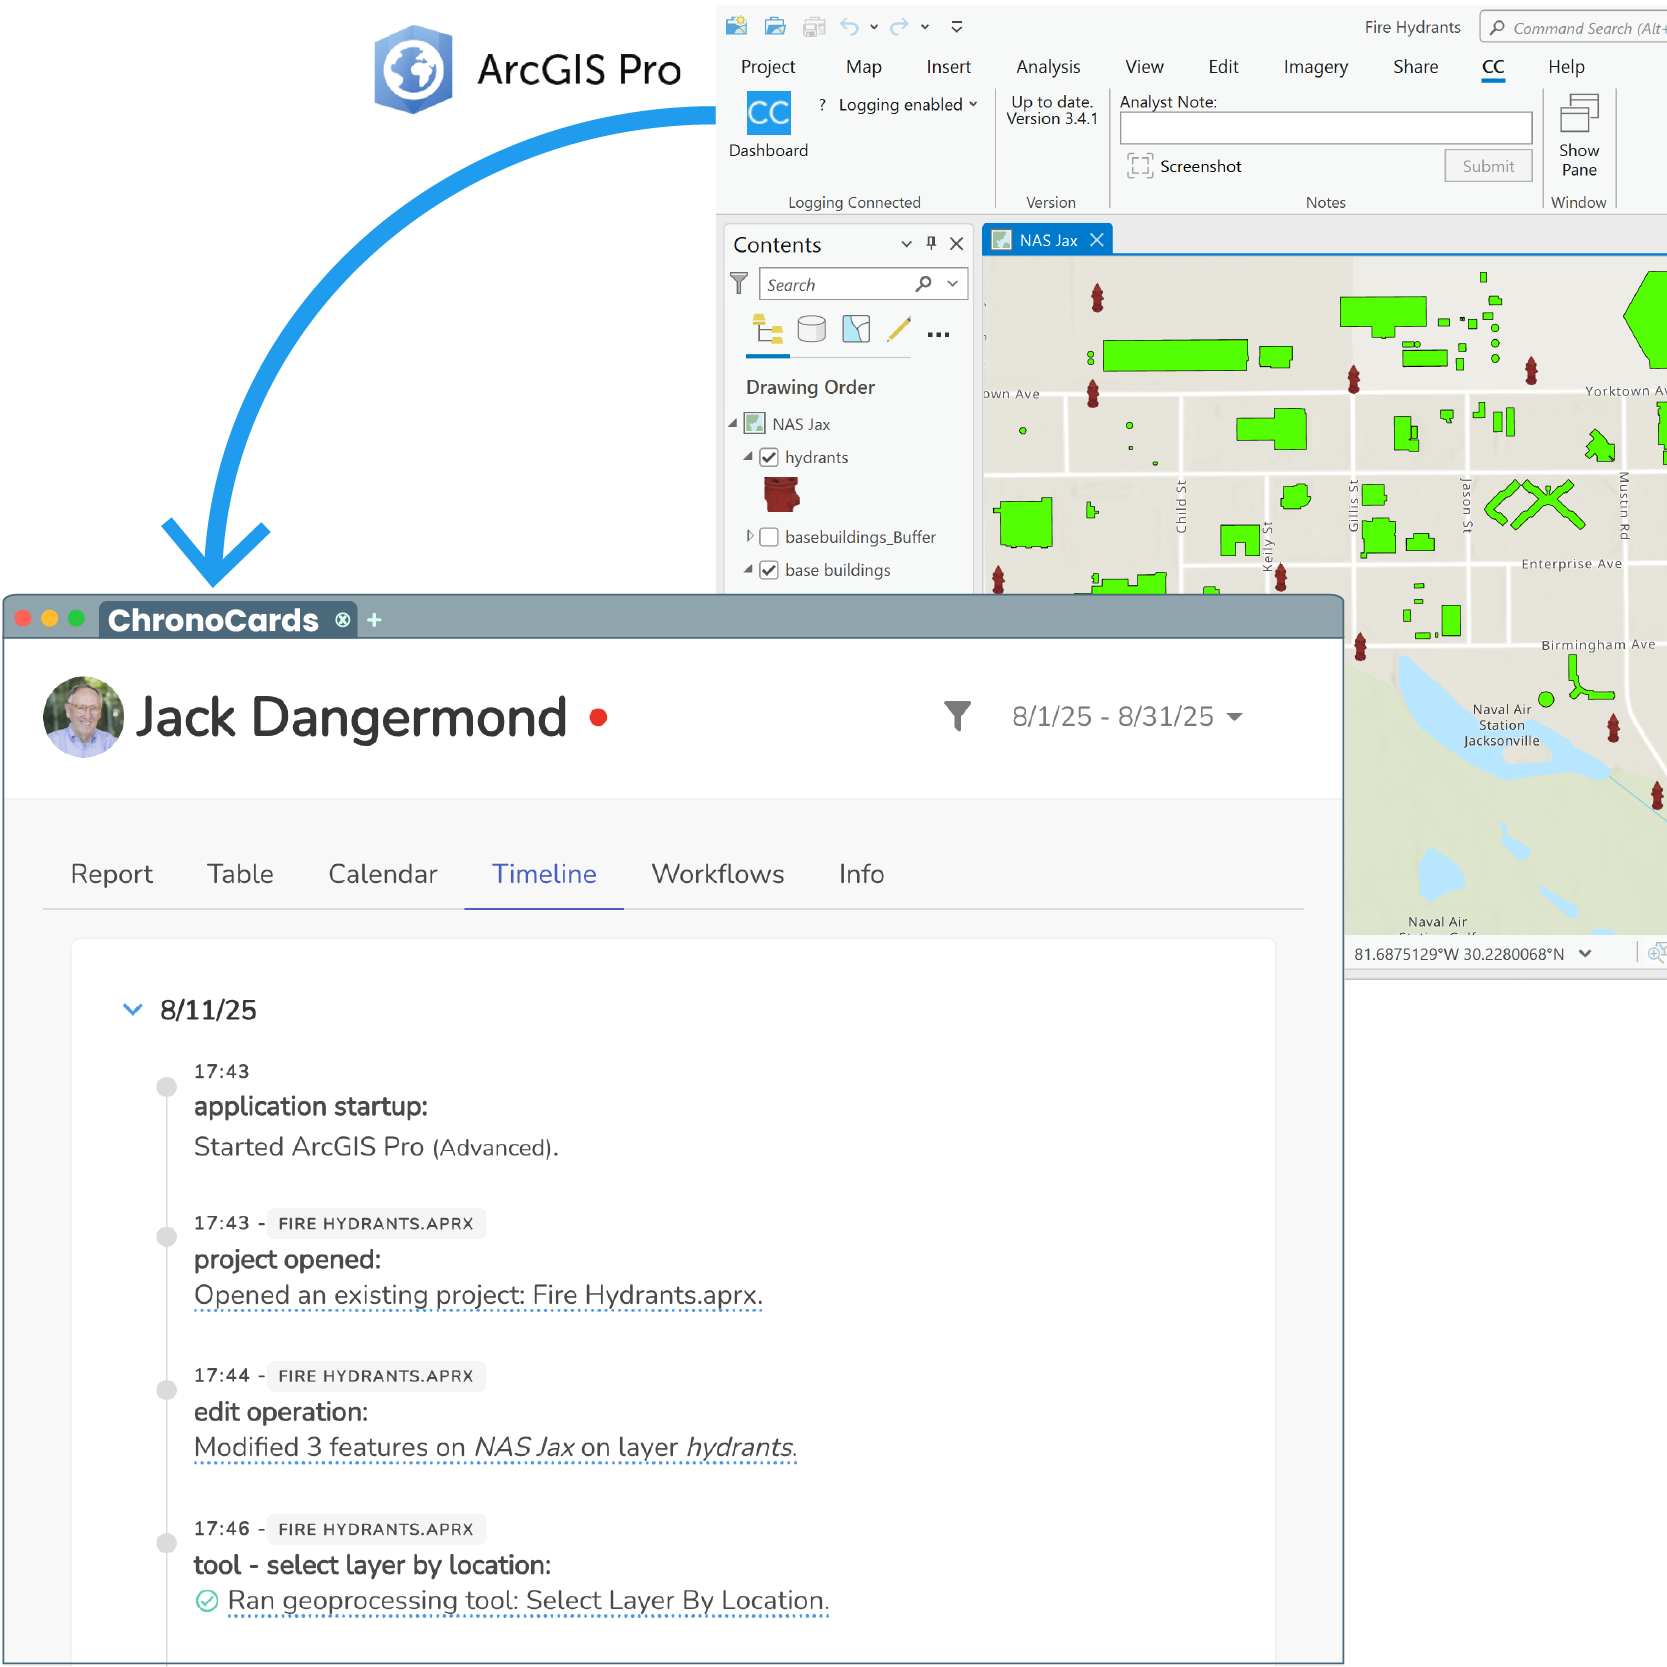Image resolution: width=1667 pixels, height=1667 pixels.
Task: Select List By Selection icon
Action: click(x=856, y=329)
